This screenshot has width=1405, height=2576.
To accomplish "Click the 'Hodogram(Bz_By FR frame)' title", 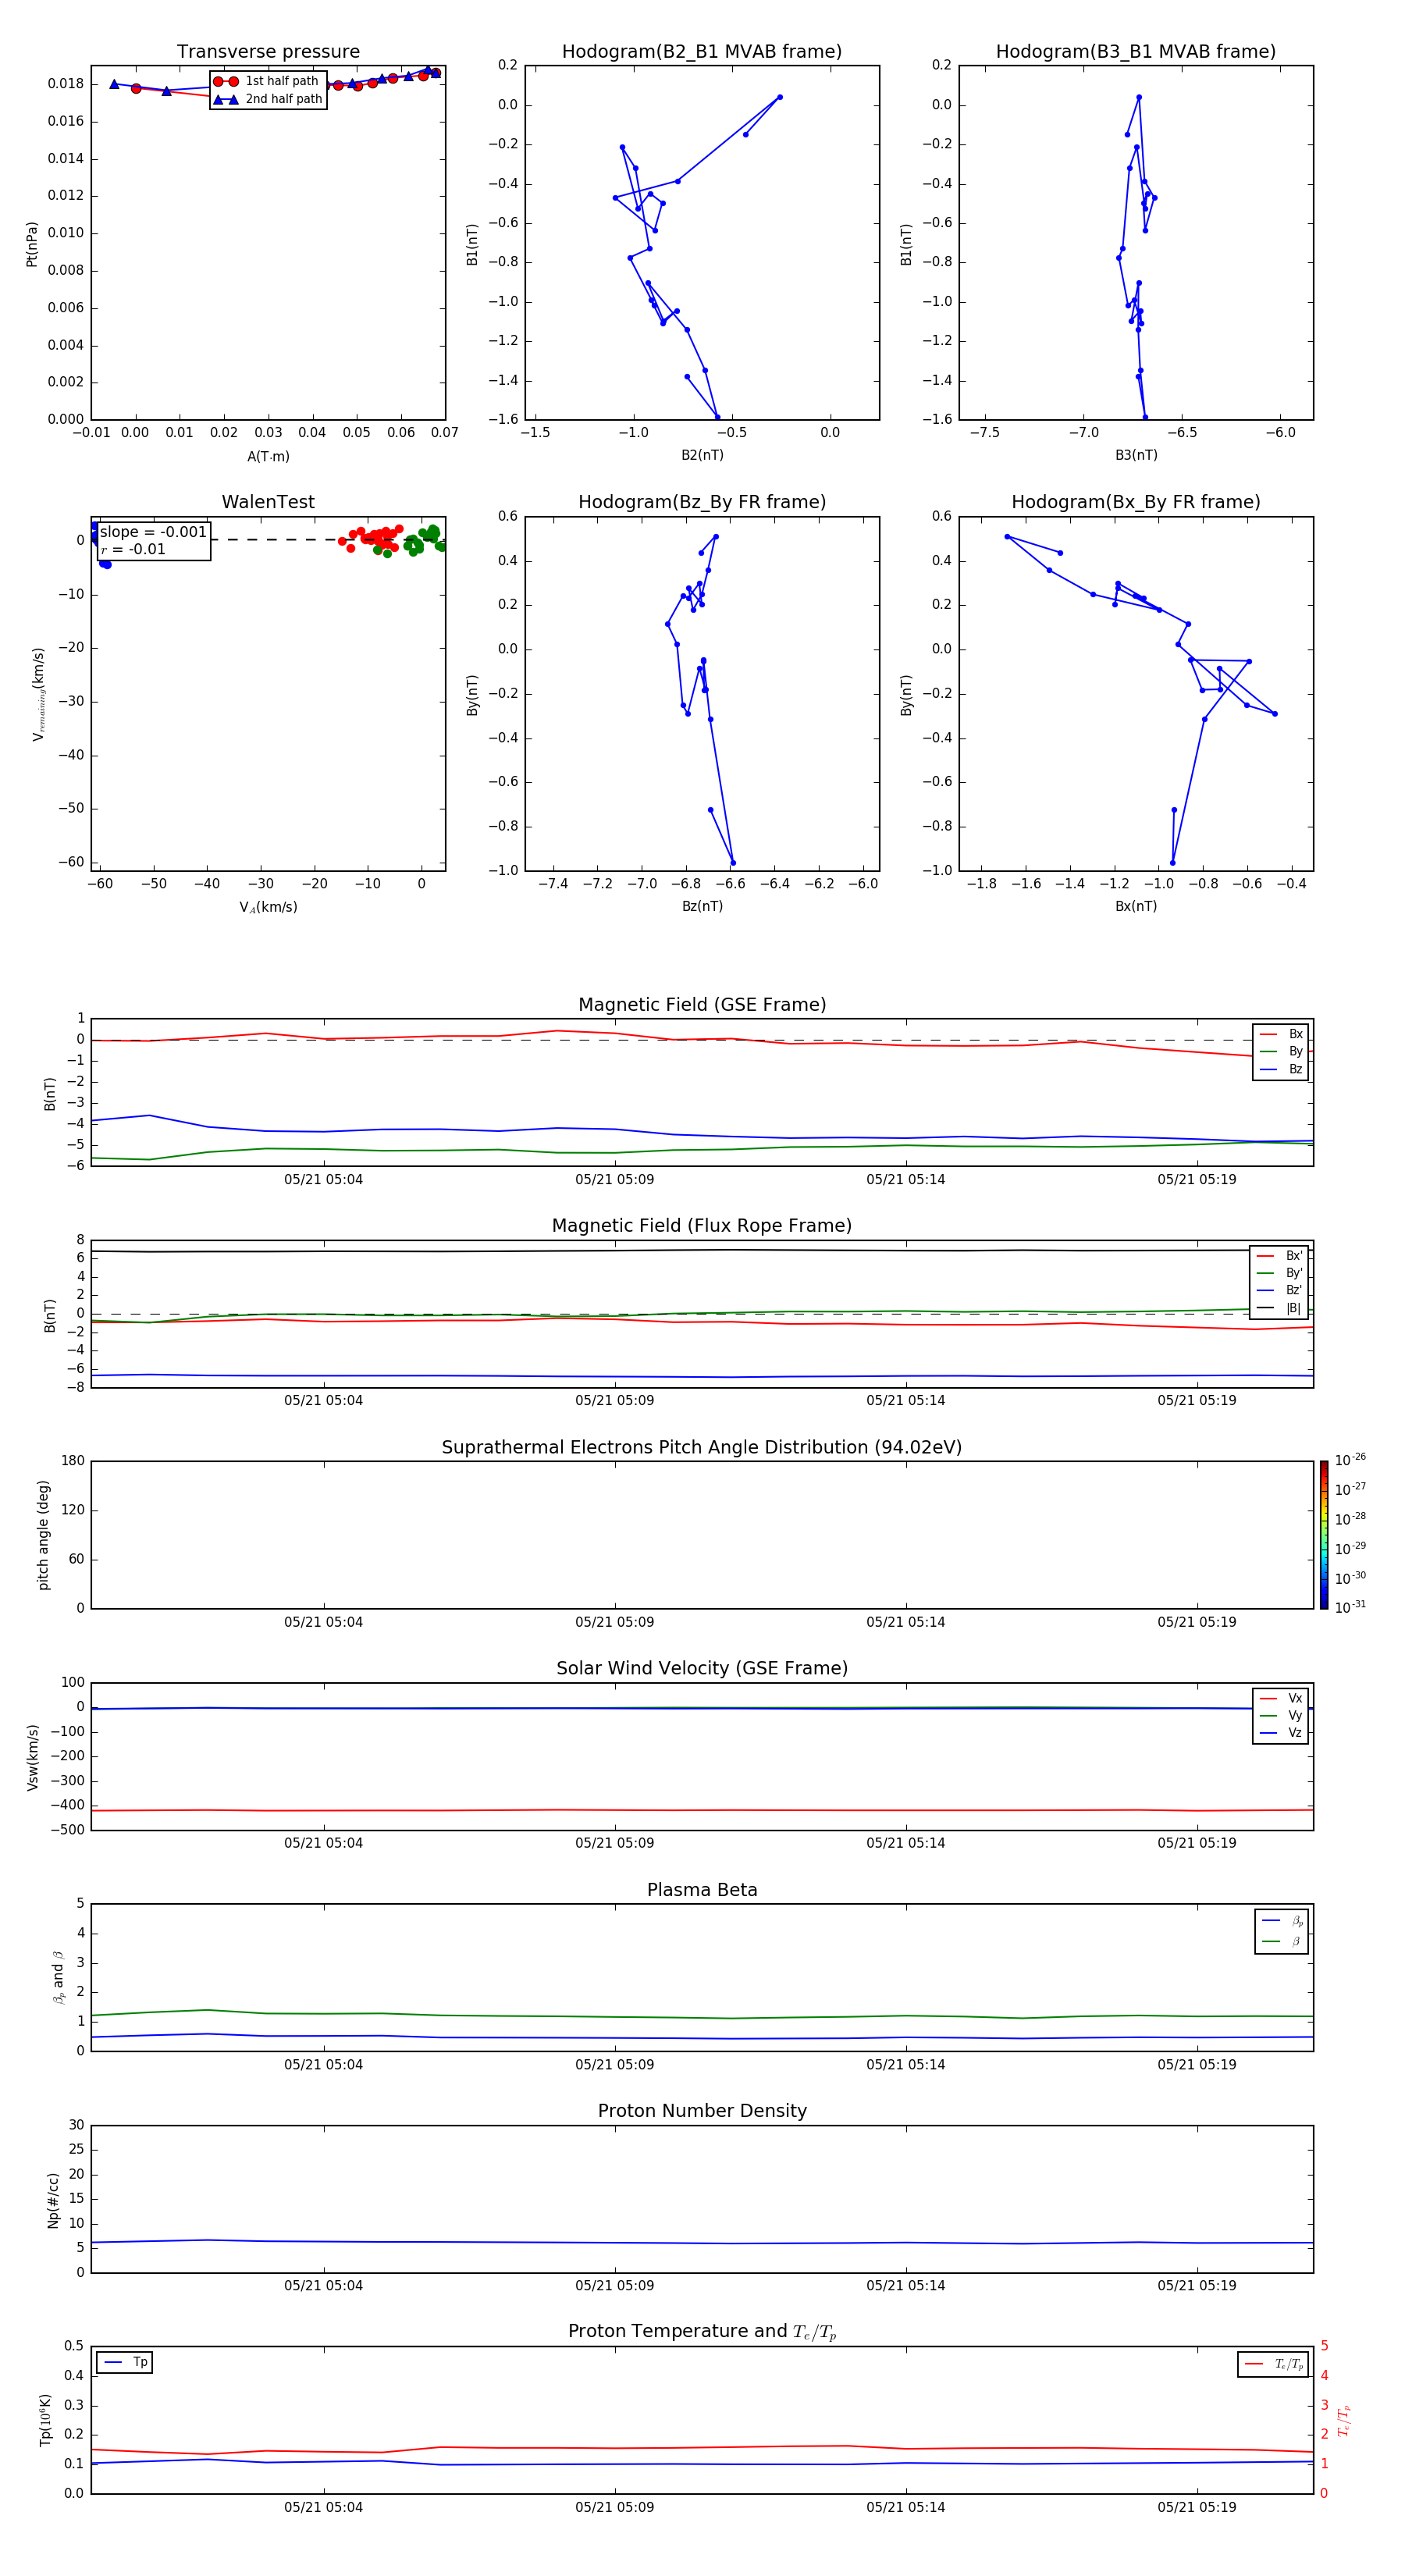I will pyautogui.click(x=702, y=502).
